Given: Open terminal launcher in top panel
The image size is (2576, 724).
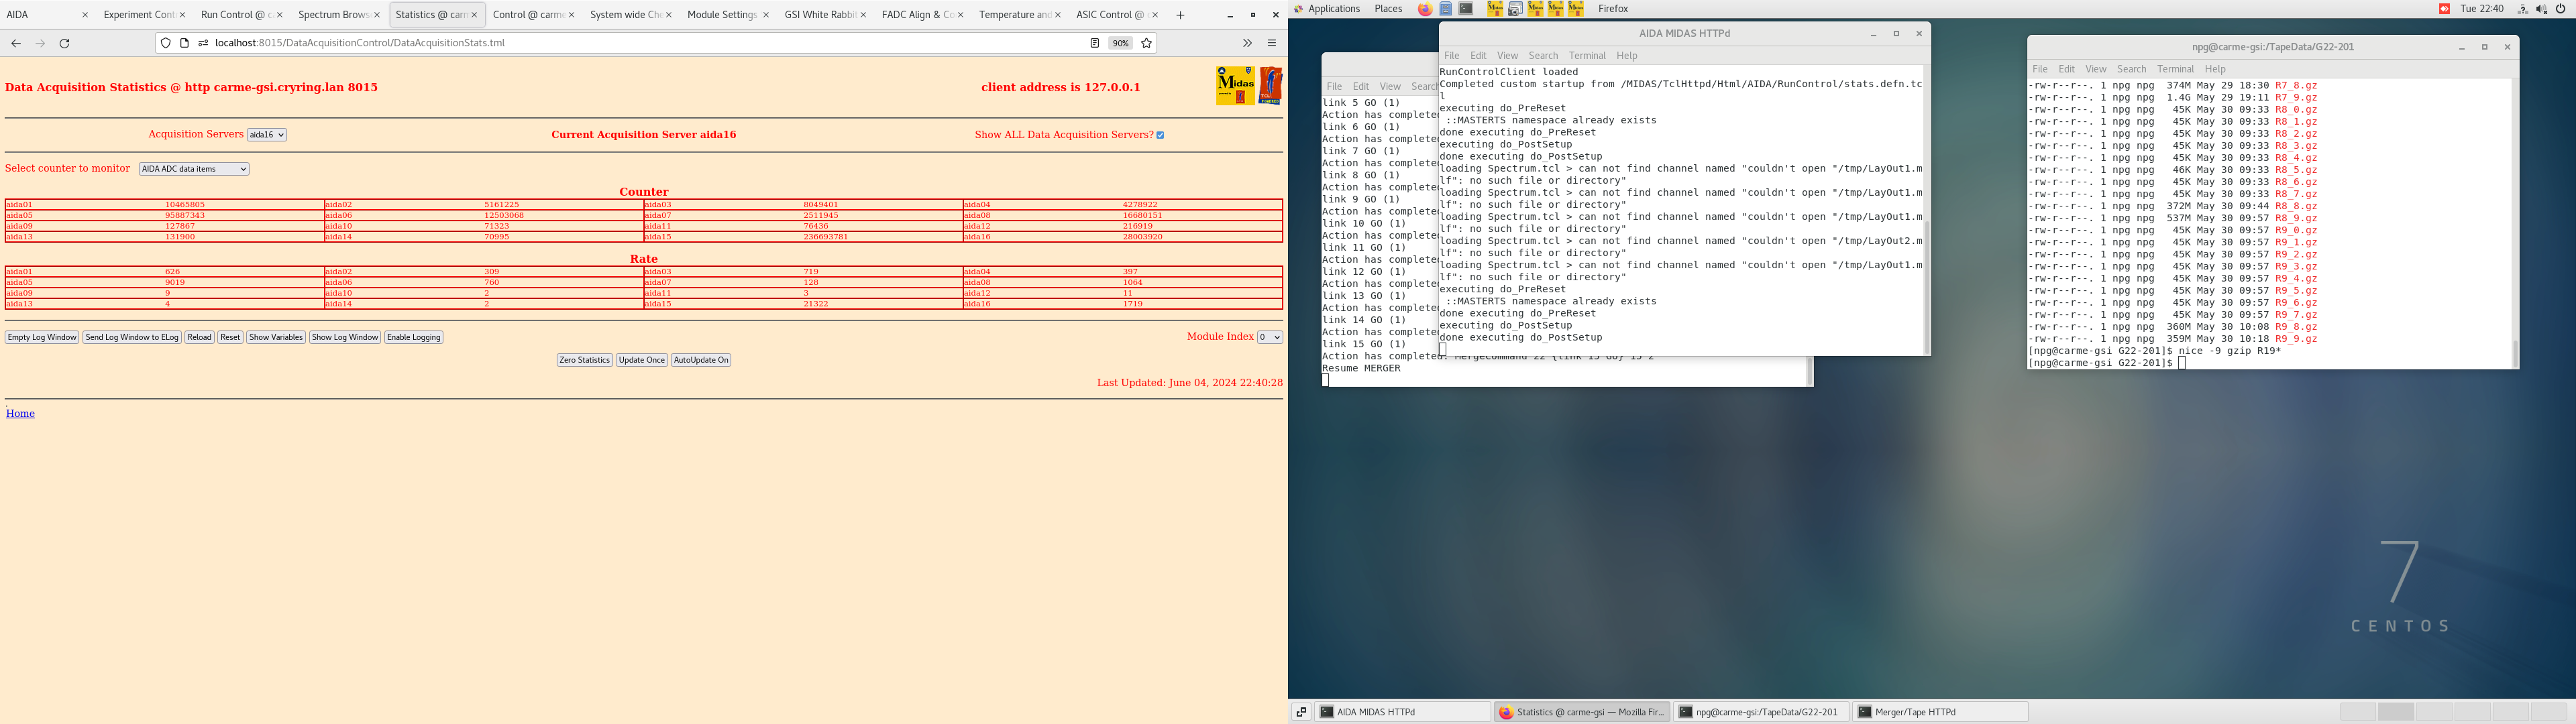Looking at the screenshot, I should point(1466,9).
